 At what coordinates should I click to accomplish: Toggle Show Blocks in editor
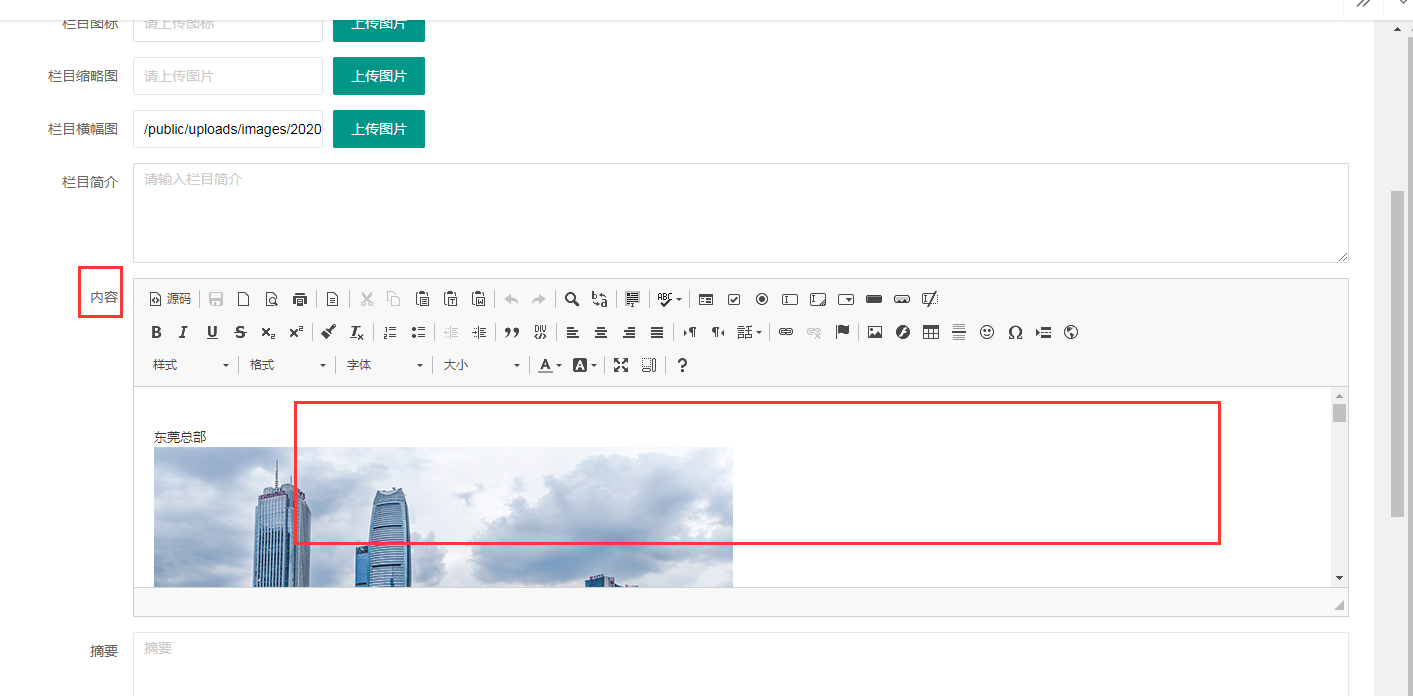(649, 365)
